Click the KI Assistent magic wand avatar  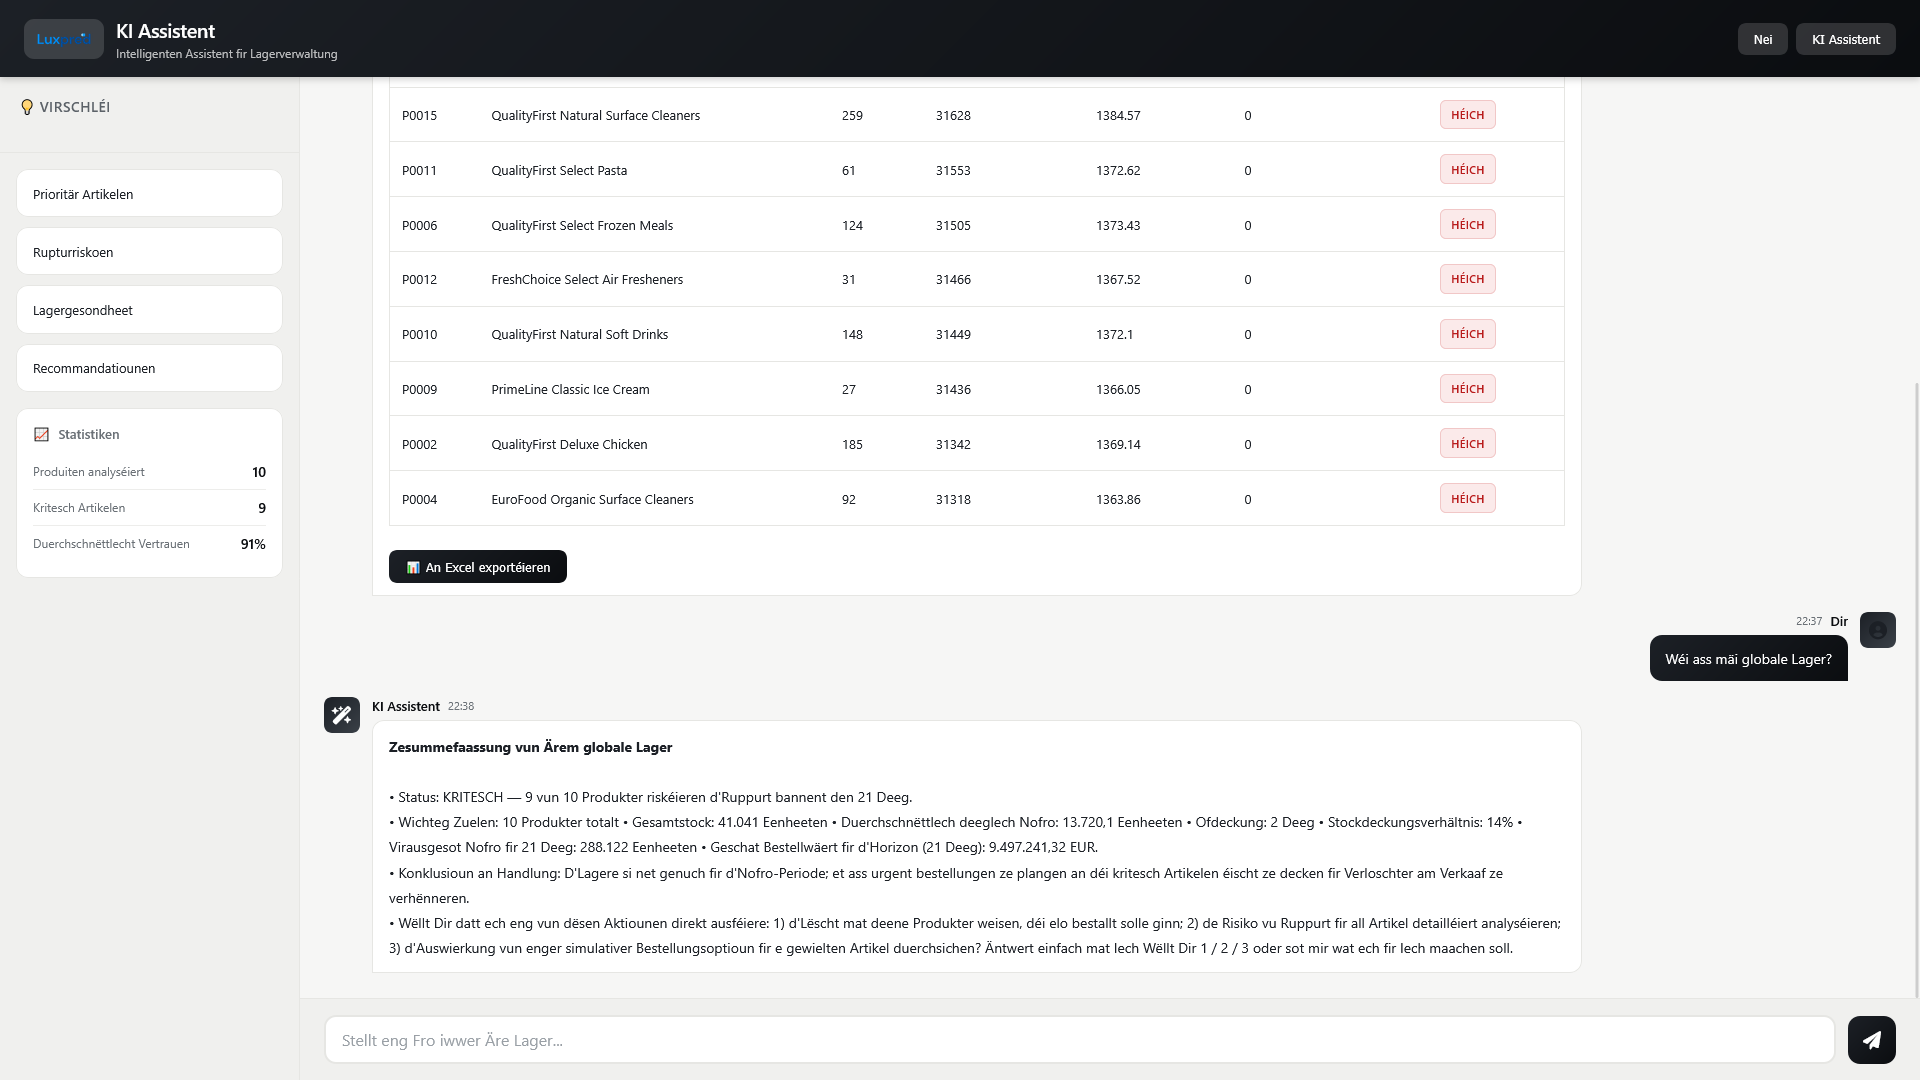click(342, 715)
